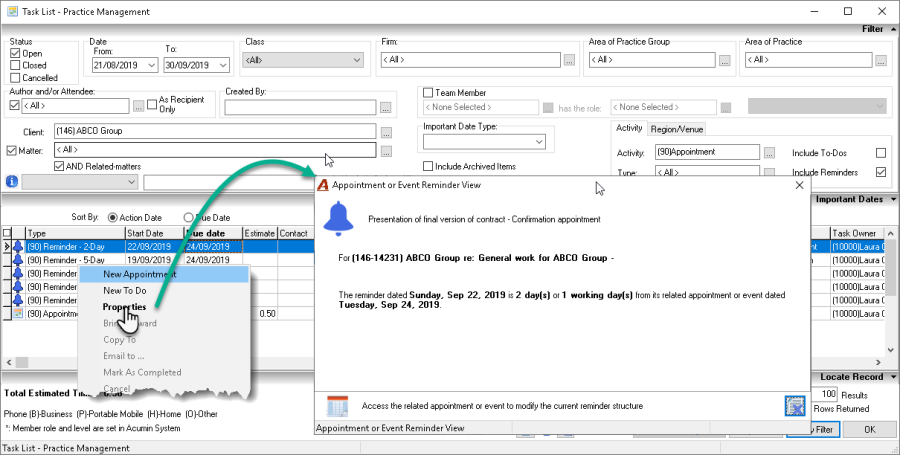Viewport: 900px width, 455px height.
Task: Expand the Locate Record panel
Action: point(893,377)
